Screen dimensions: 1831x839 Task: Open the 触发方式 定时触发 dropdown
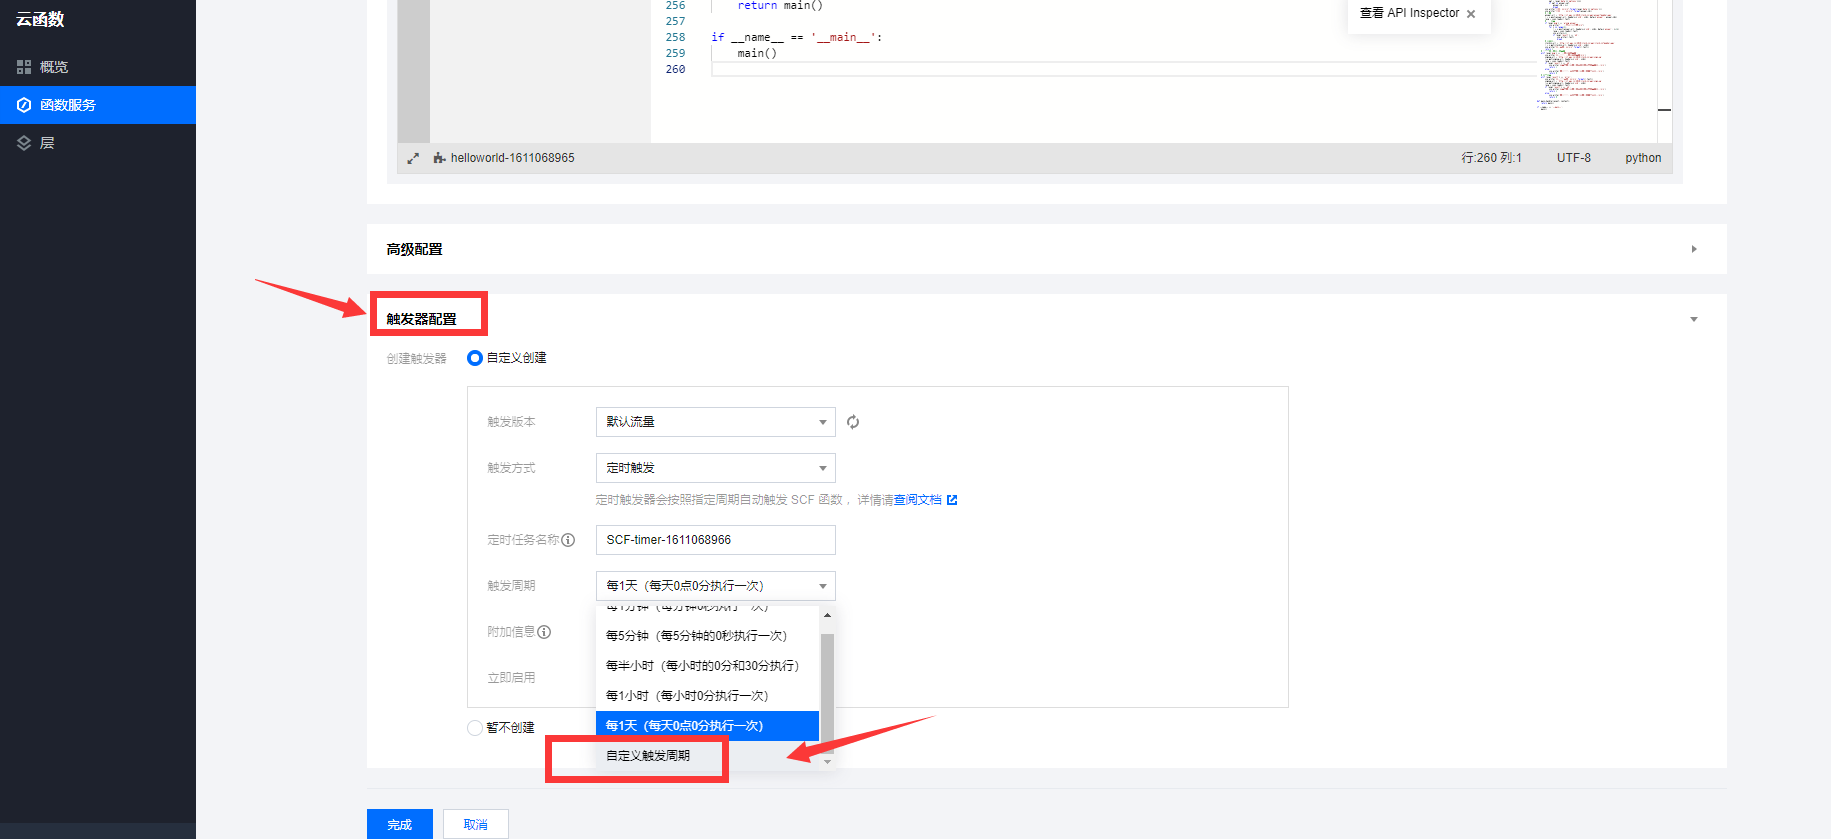[x=716, y=468]
